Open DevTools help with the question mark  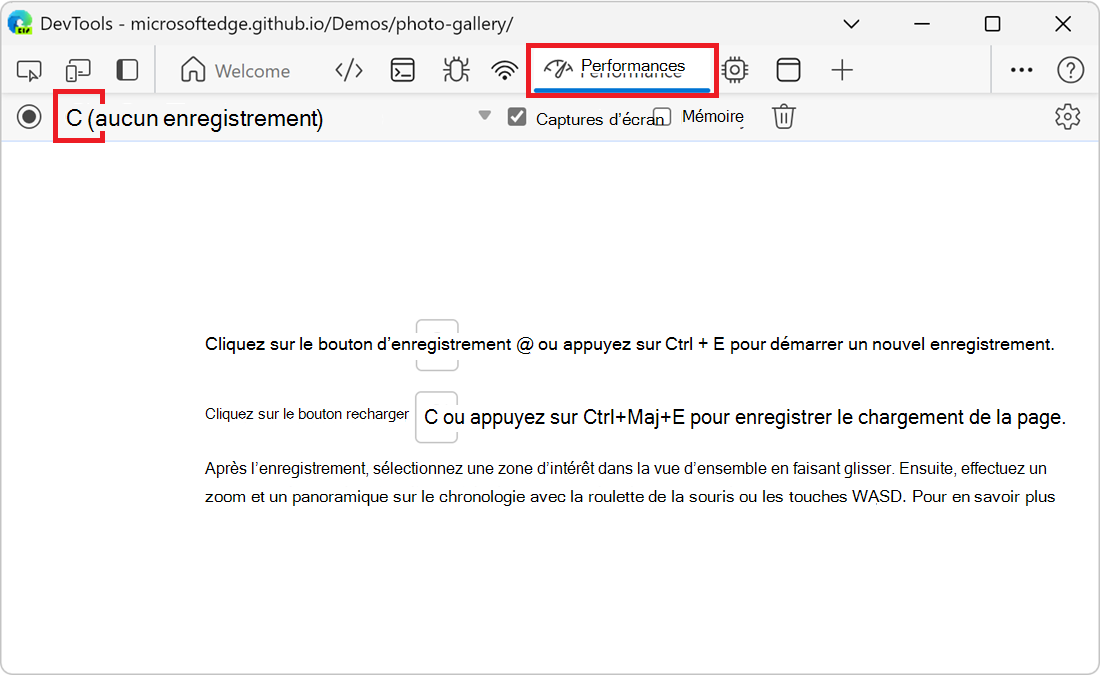1071,70
